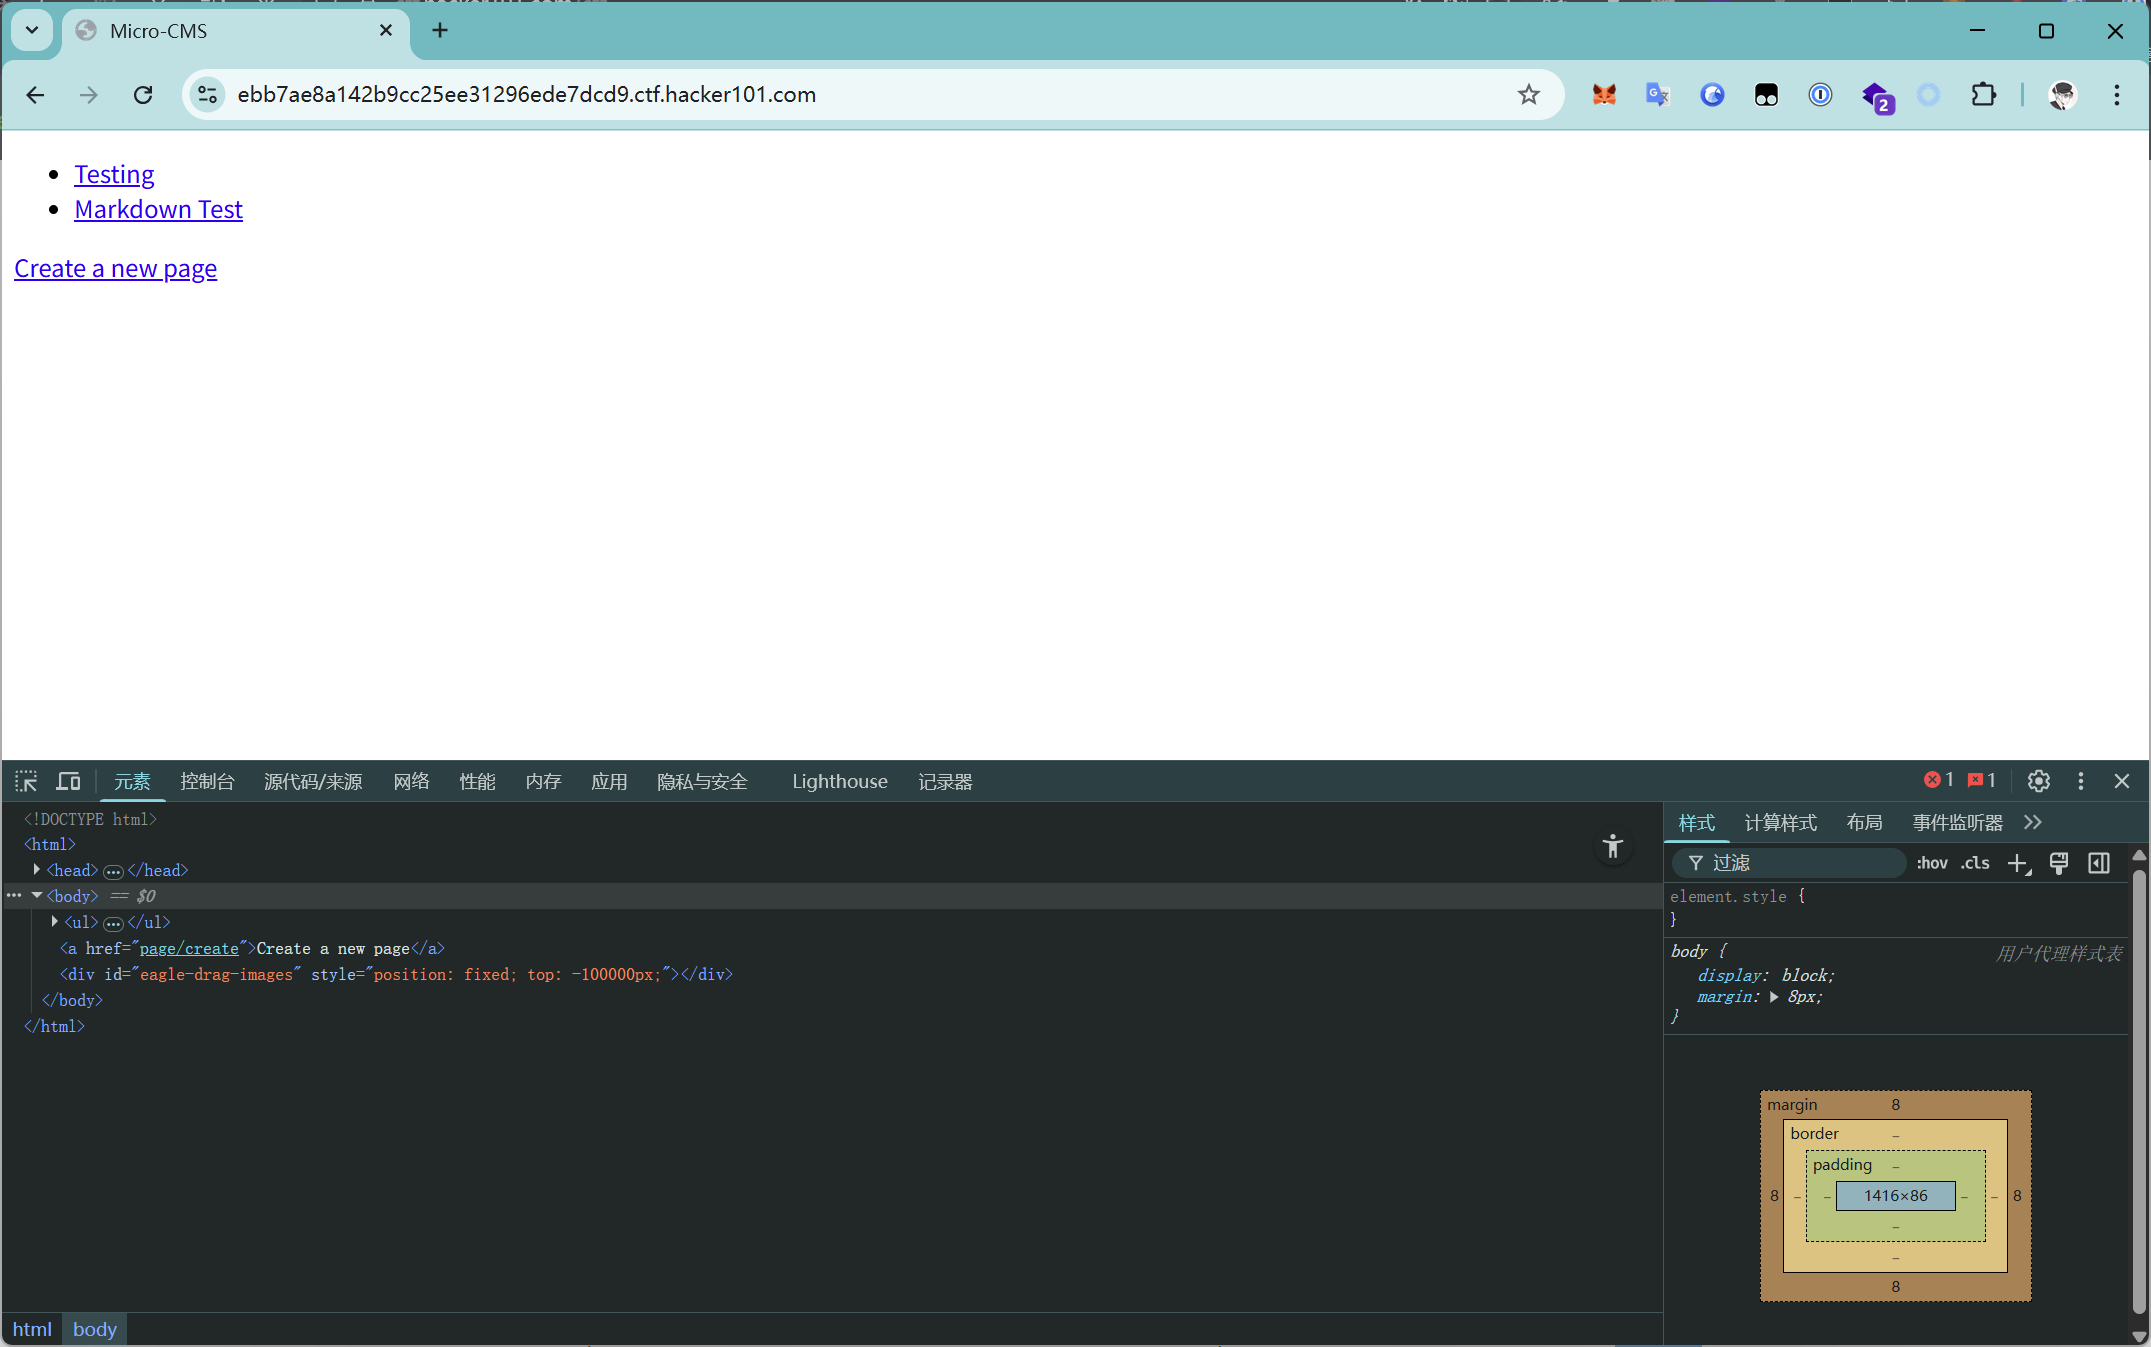Image resolution: width=2151 pixels, height=1347 pixels.
Task: Open the 计算样式 pane
Action: [1781, 822]
